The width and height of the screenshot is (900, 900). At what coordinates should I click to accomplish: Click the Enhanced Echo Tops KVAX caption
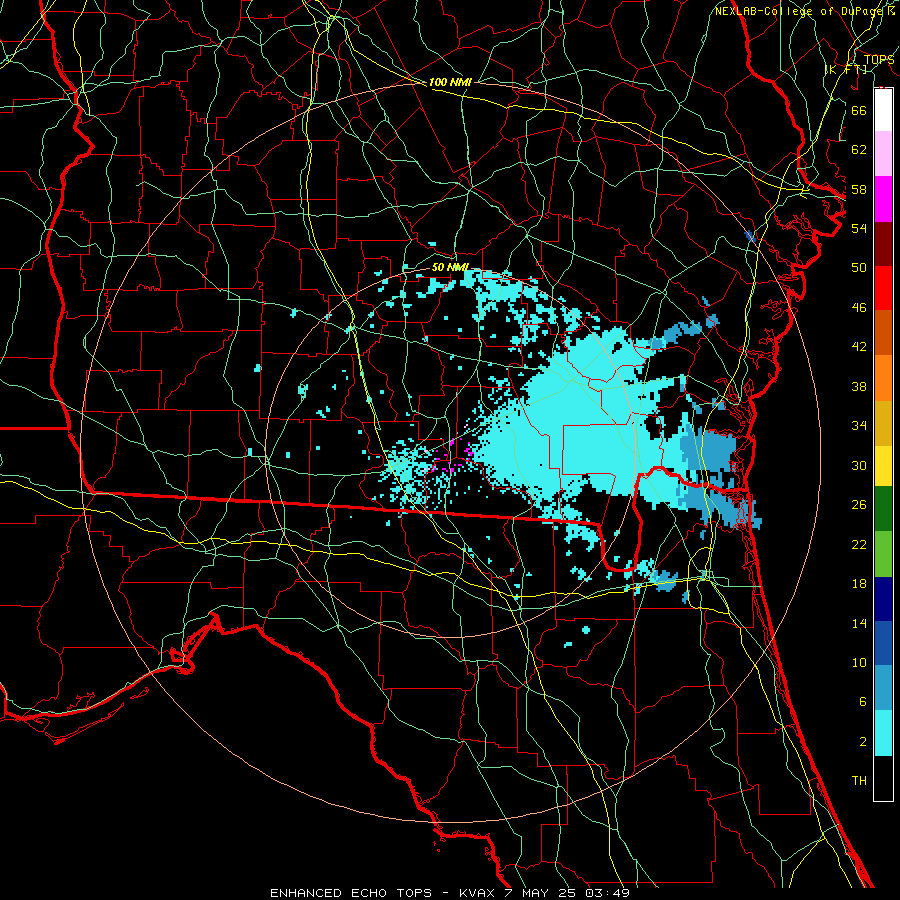click(x=450, y=893)
